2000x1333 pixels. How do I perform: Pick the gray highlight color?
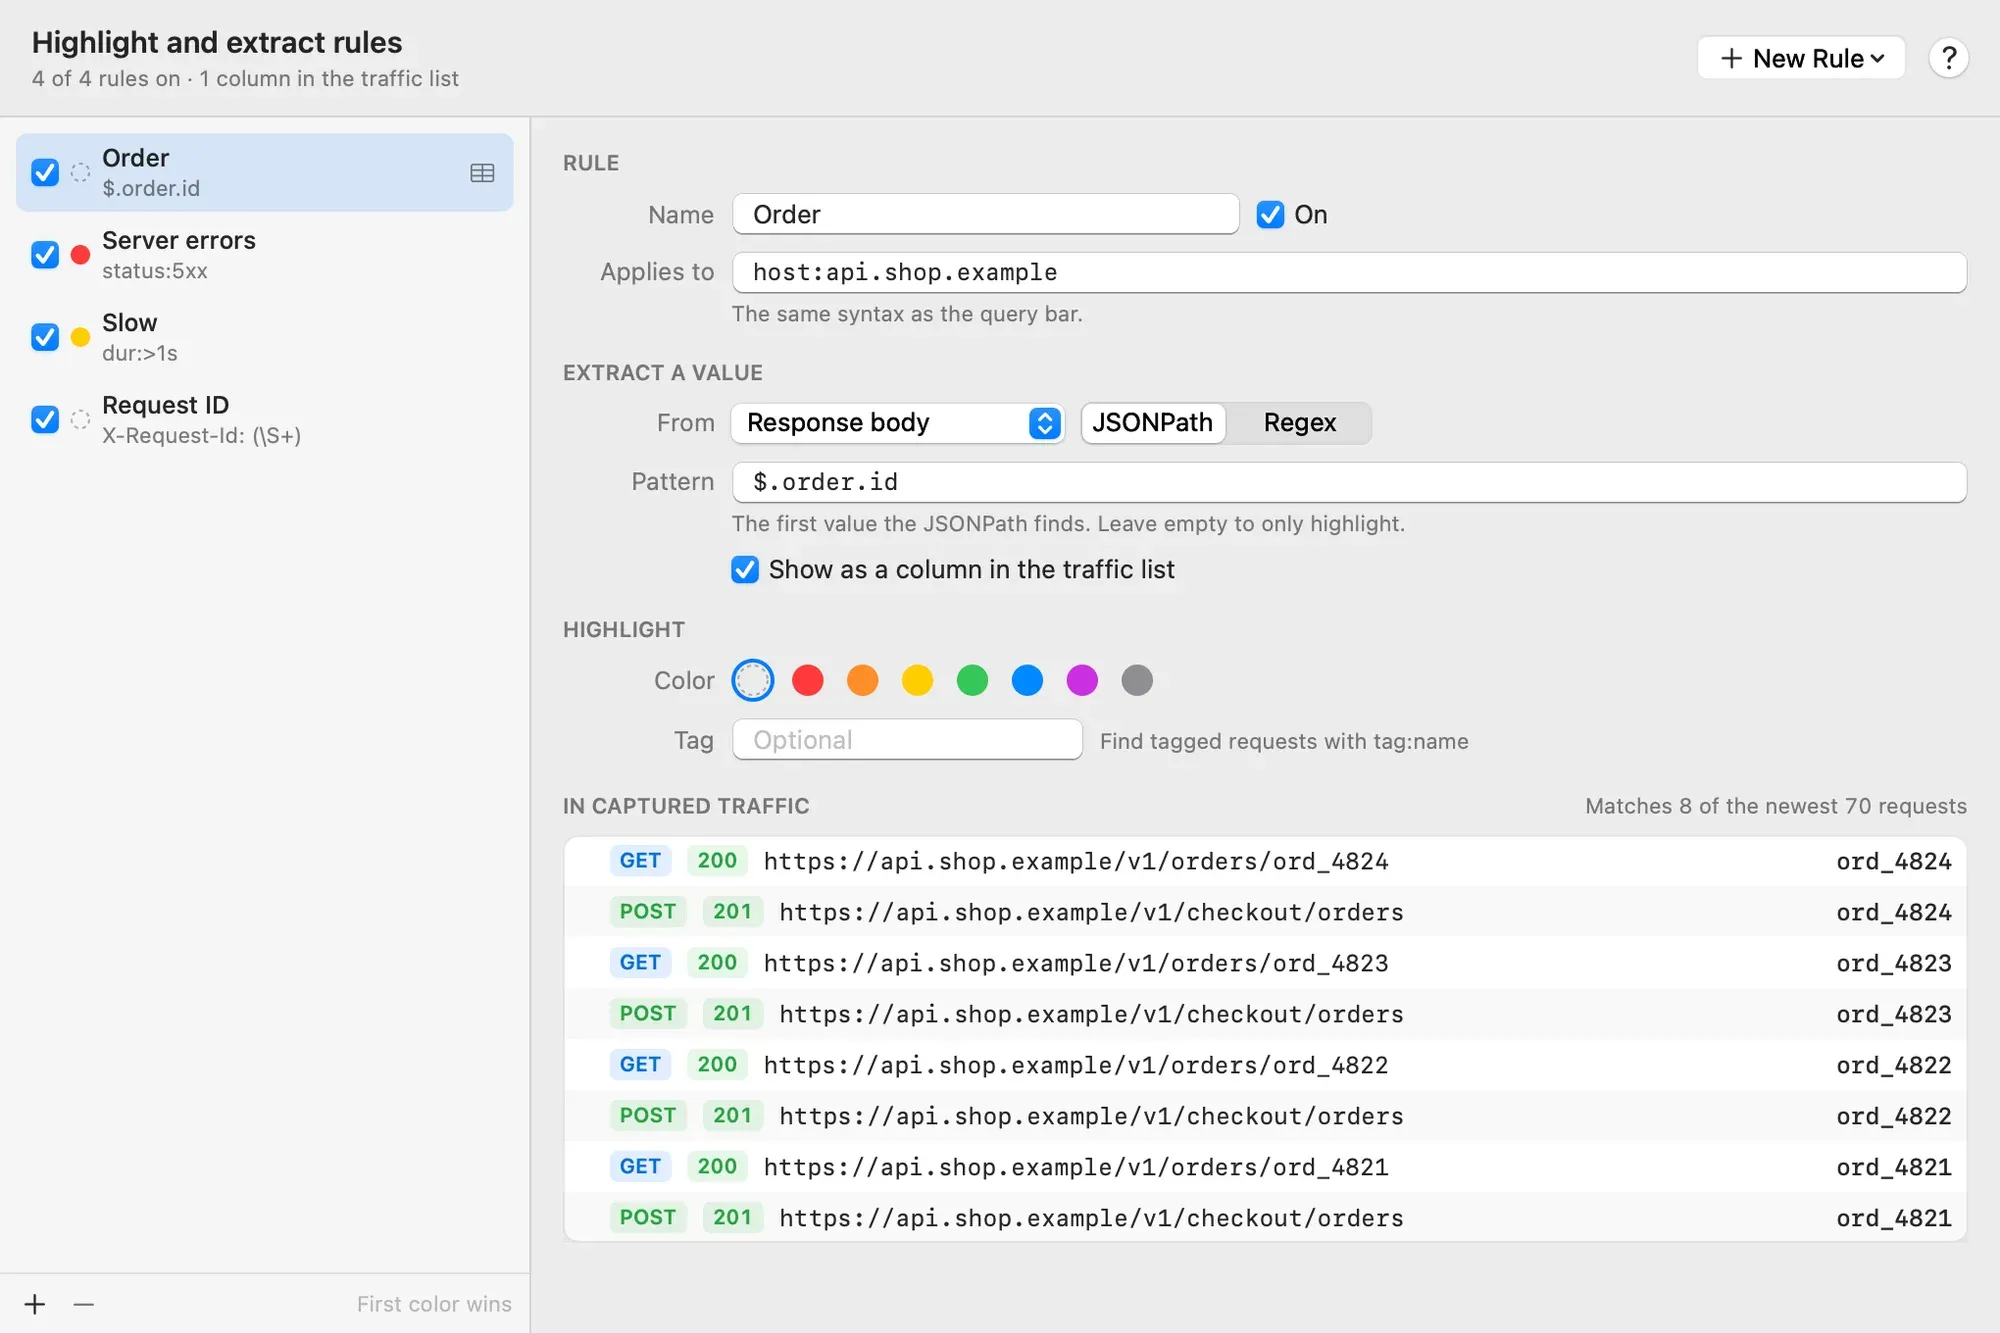pyautogui.click(x=1137, y=680)
